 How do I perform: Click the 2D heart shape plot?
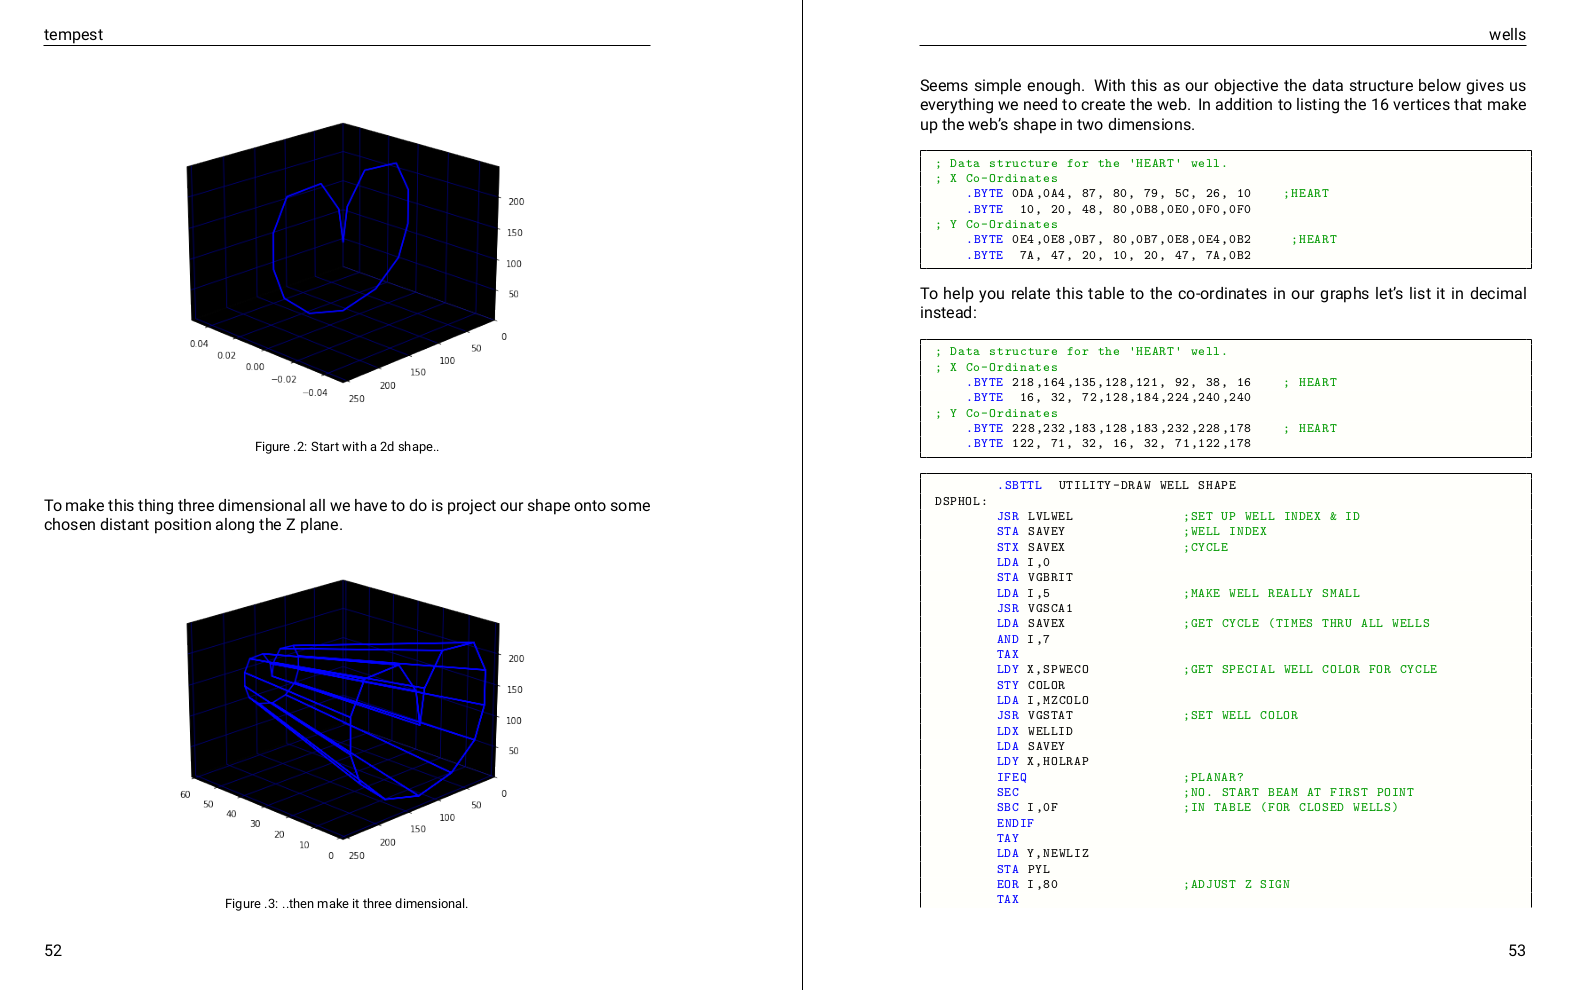[345, 259]
